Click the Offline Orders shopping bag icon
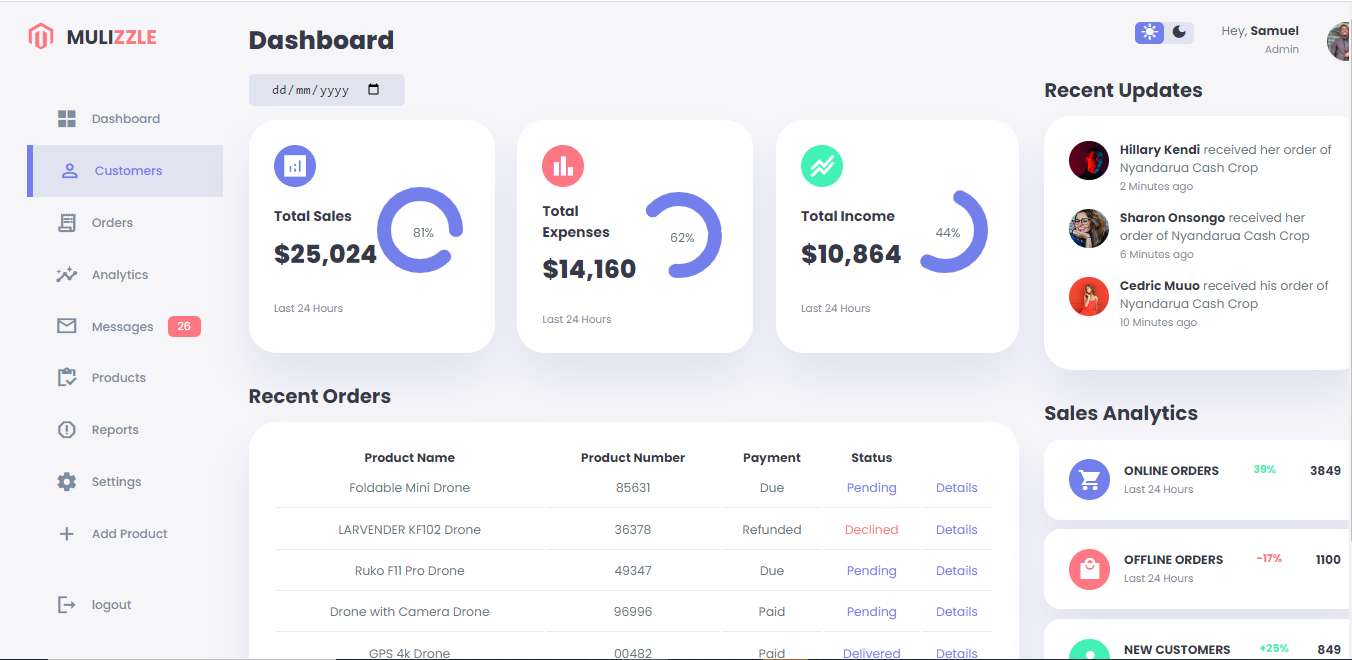1352x660 pixels. point(1089,569)
